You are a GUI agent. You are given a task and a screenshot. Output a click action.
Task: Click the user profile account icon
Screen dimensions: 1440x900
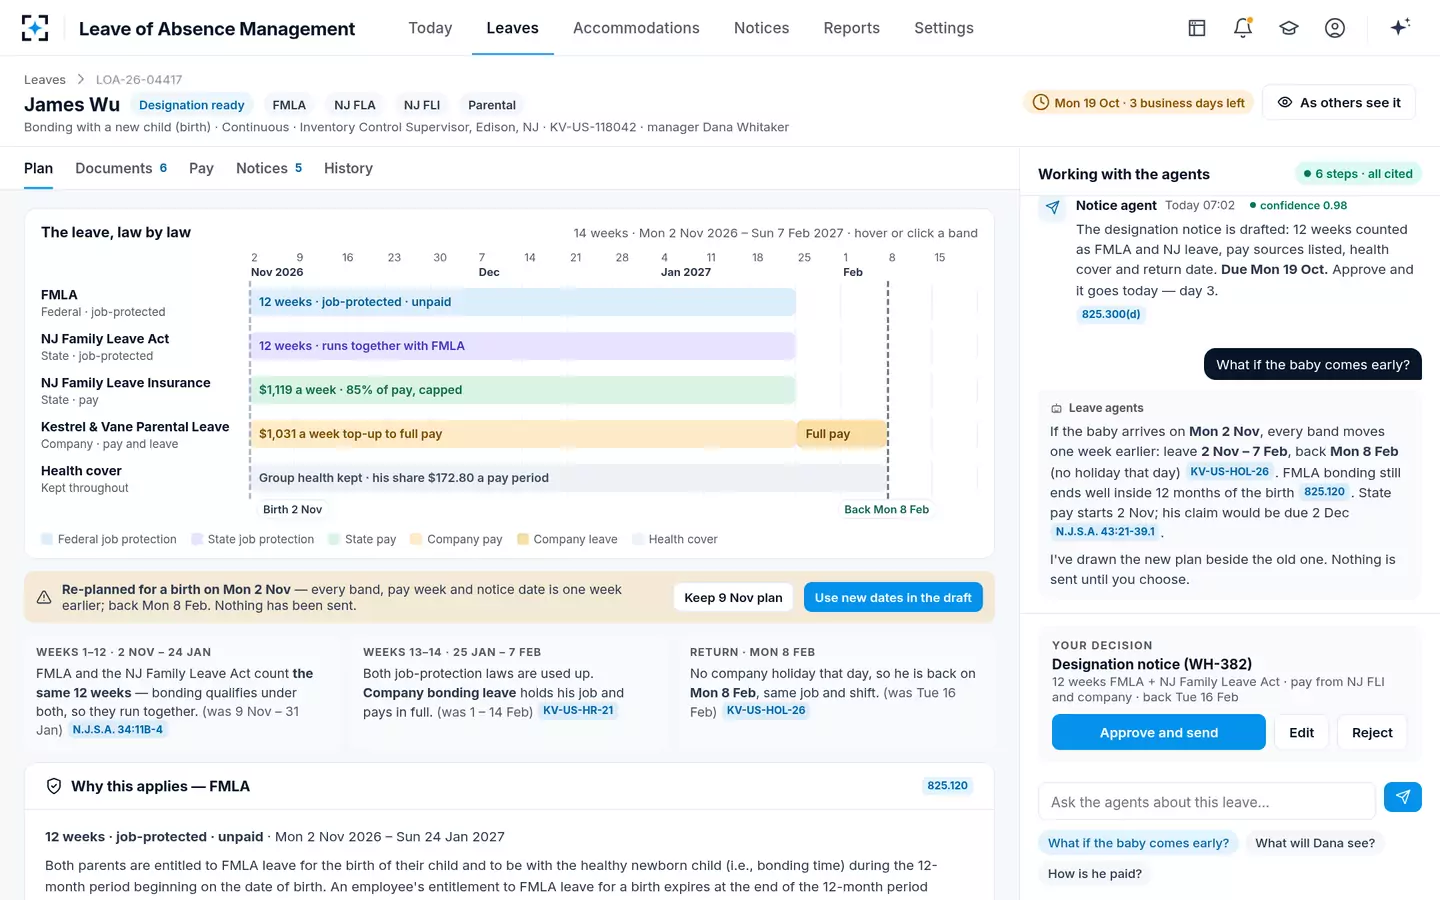coord(1335,28)
